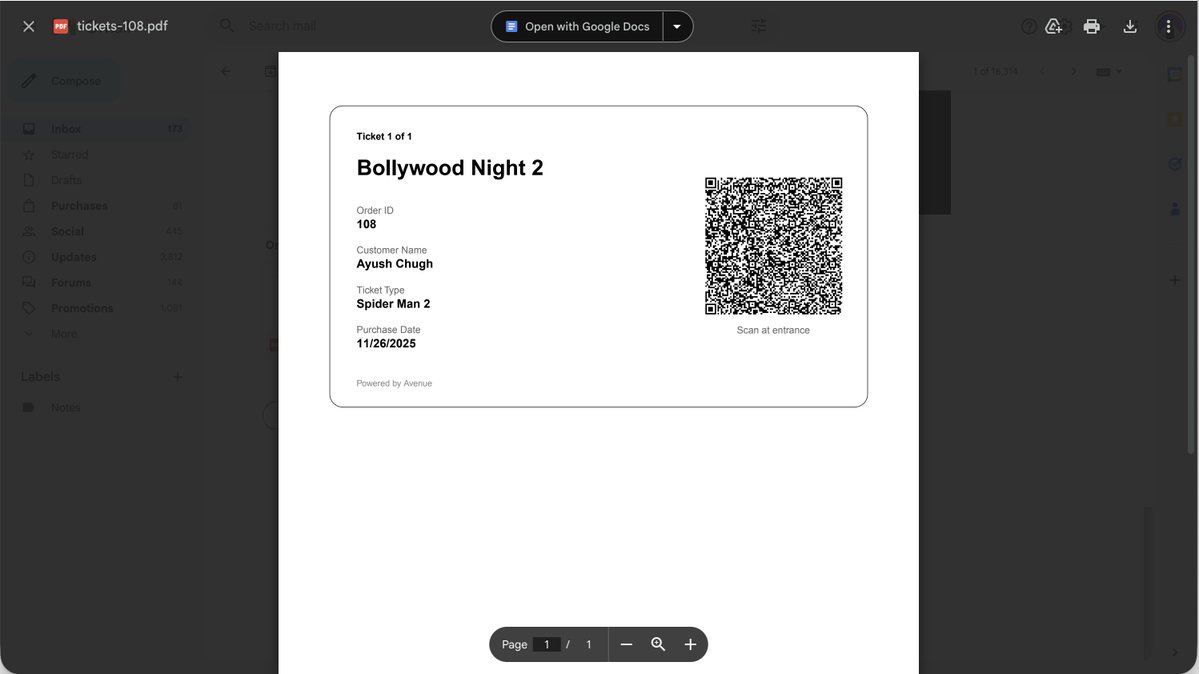Screen dimensions: 1199x674
Task: Click Compose in Gmail background
Action: click(65, 81)
